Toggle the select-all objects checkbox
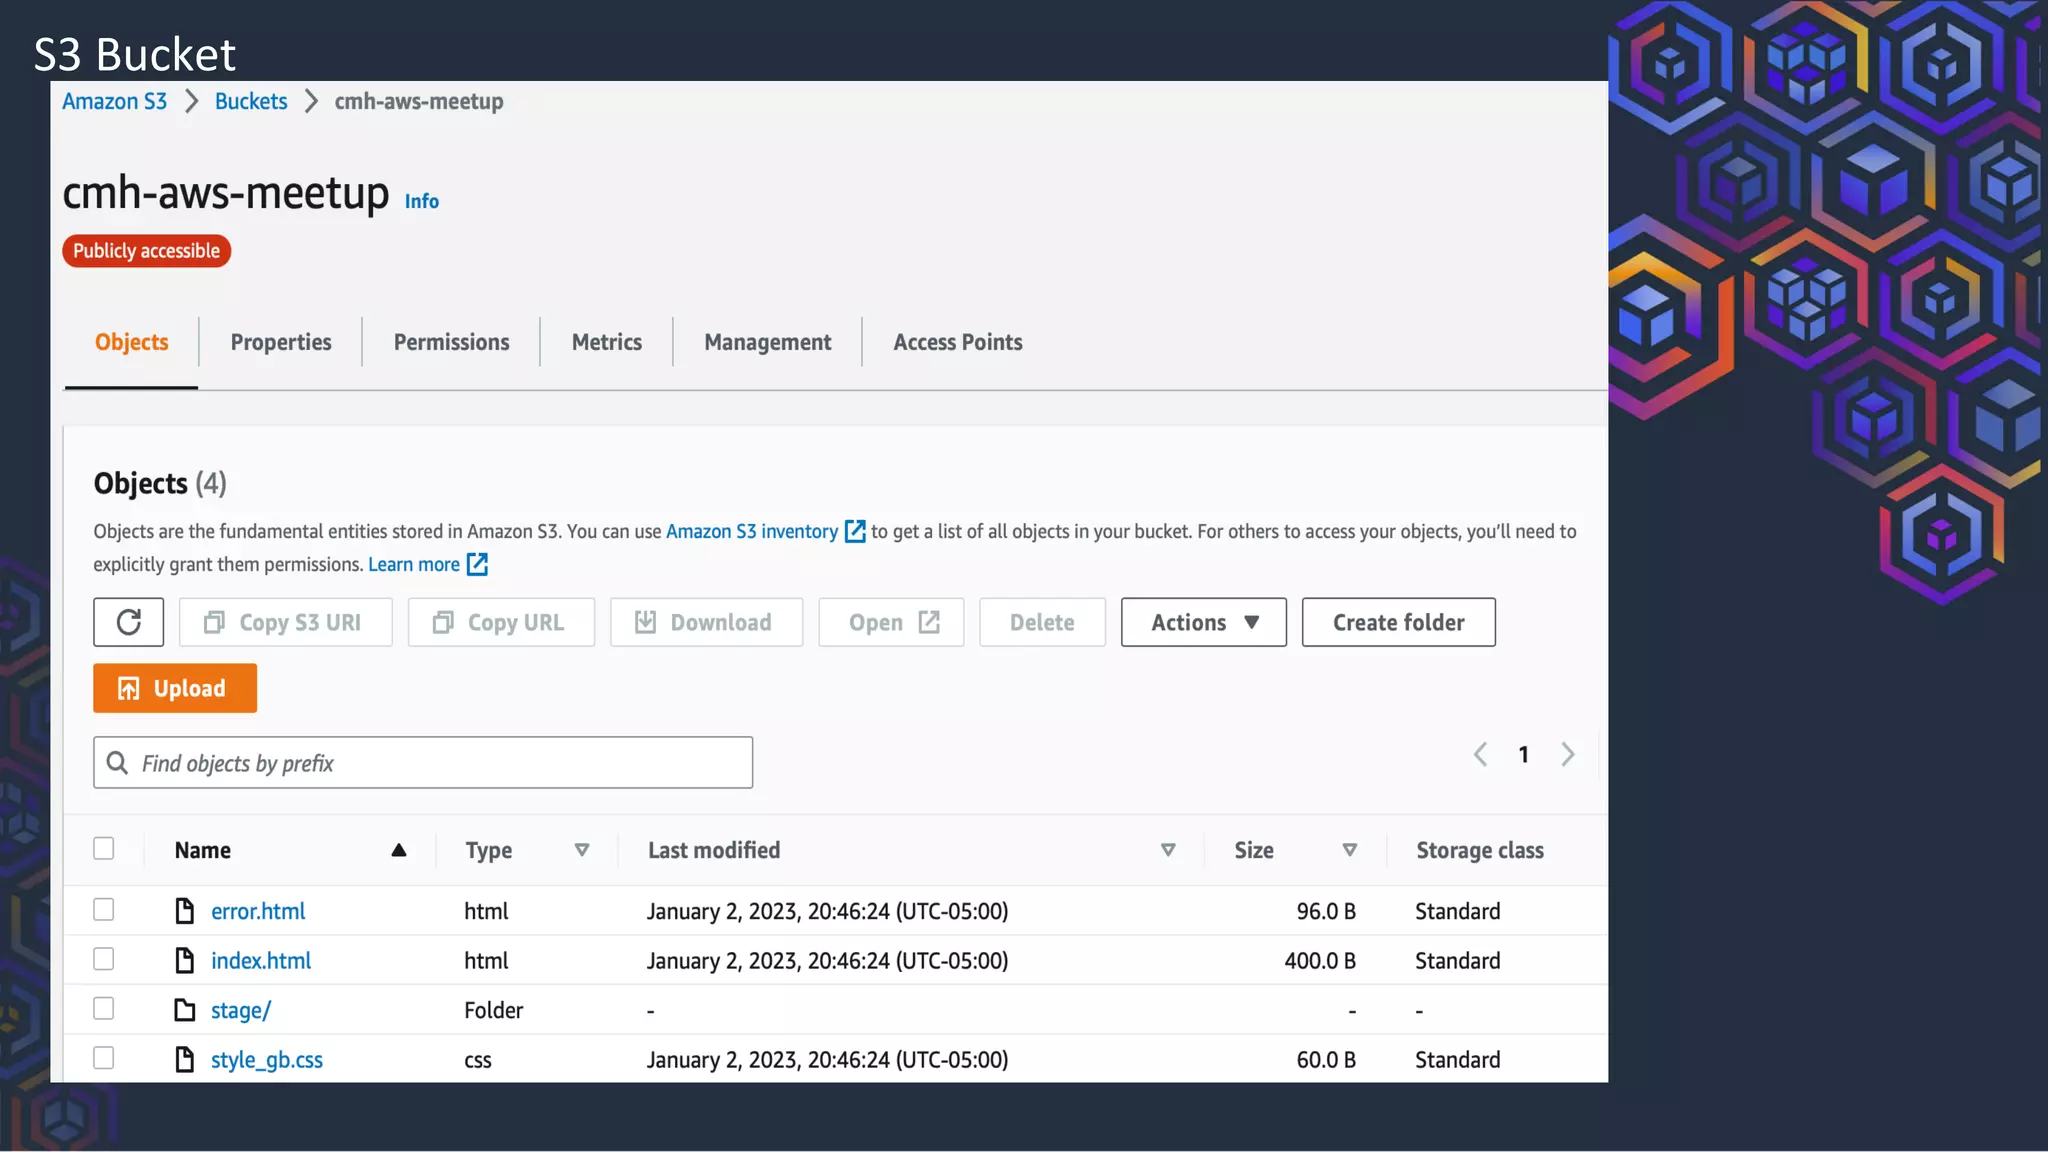Viewport: 2048px width, 1152px height. click(x=104, y=849)
